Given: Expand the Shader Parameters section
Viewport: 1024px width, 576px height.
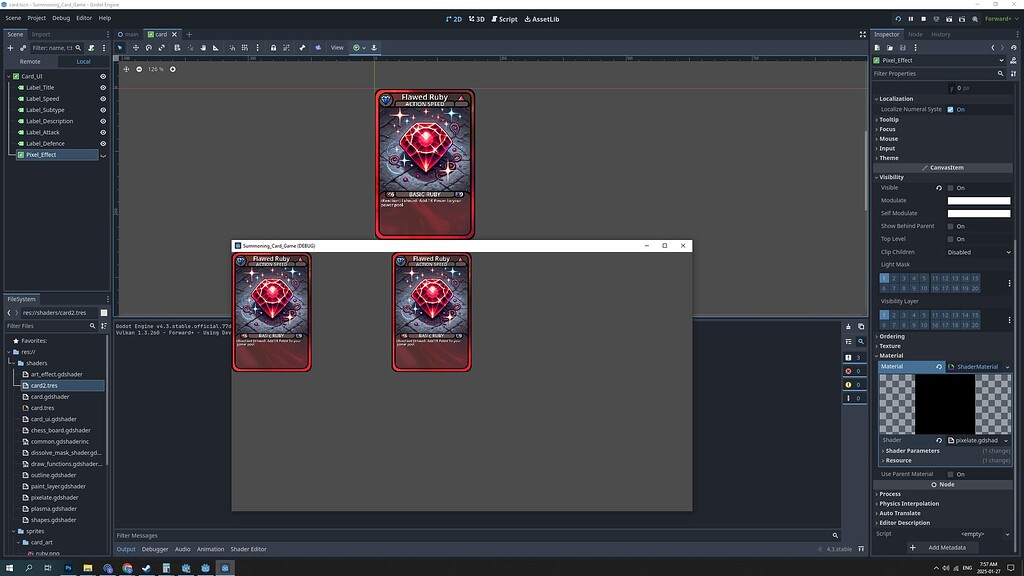Looking at the screenshot, I should pos(913,451).
